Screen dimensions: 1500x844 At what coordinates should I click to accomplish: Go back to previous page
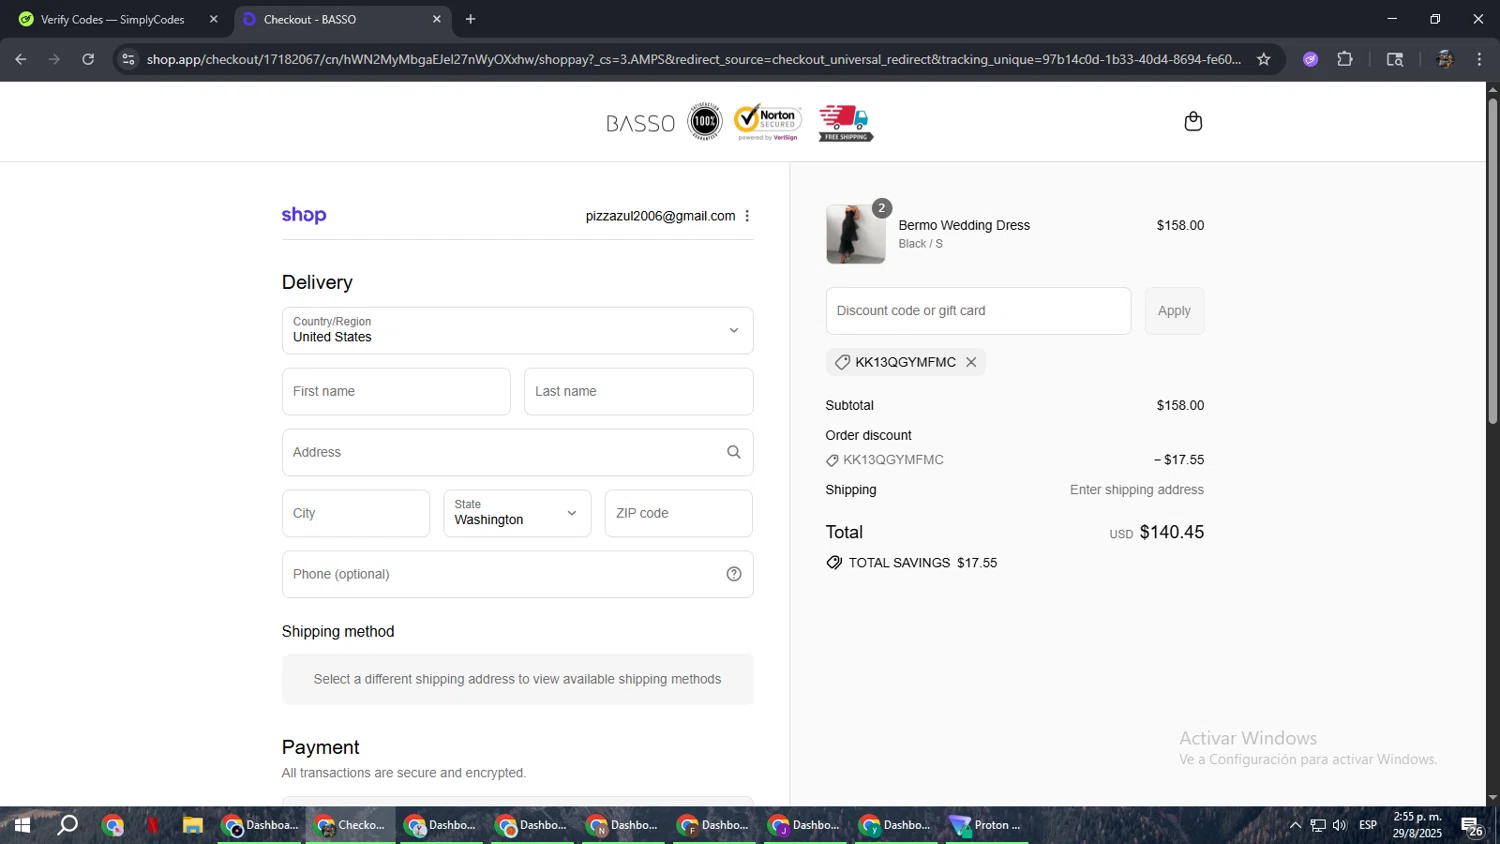[21, 59]
